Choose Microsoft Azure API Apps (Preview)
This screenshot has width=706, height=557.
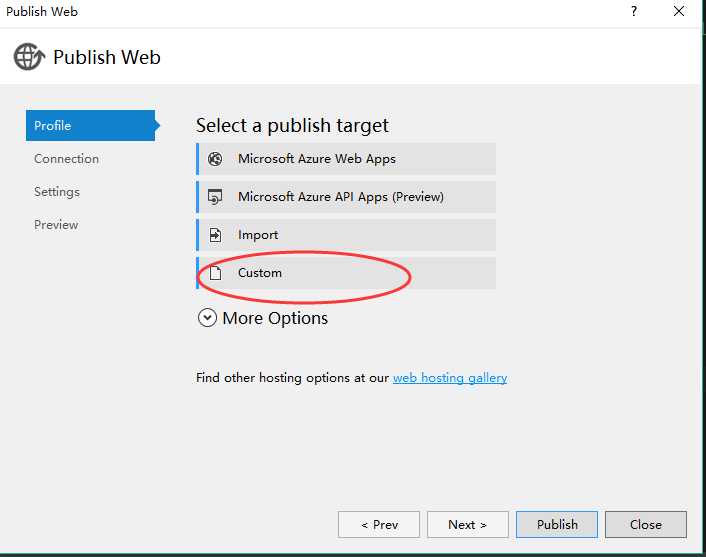346,197
